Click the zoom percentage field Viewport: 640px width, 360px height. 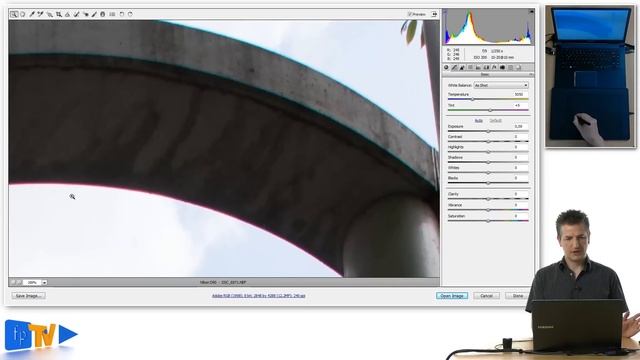[32, 282]
